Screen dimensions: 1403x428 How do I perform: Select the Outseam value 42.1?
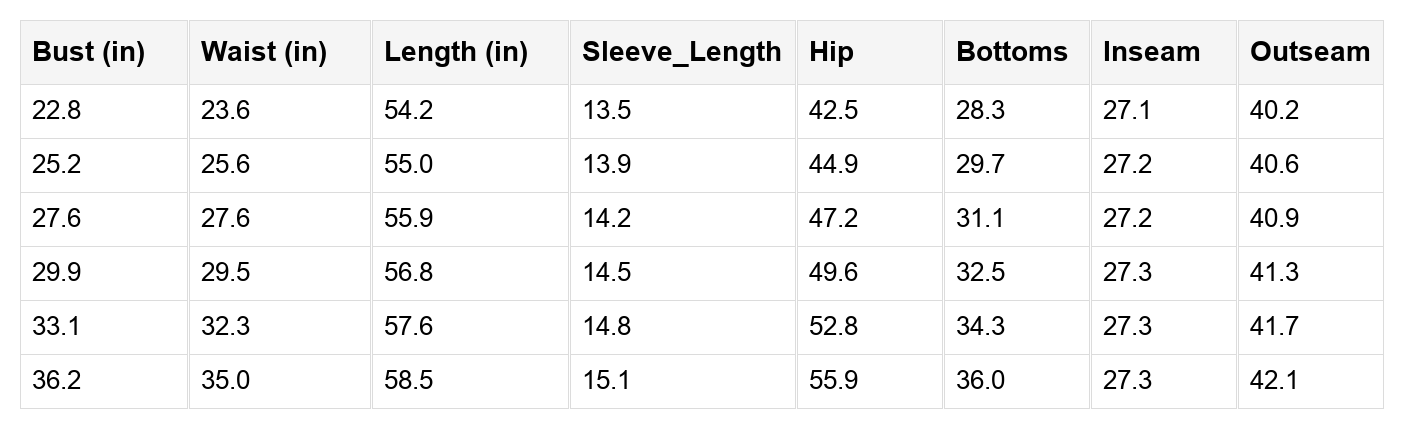click(x=1274, y=381)
